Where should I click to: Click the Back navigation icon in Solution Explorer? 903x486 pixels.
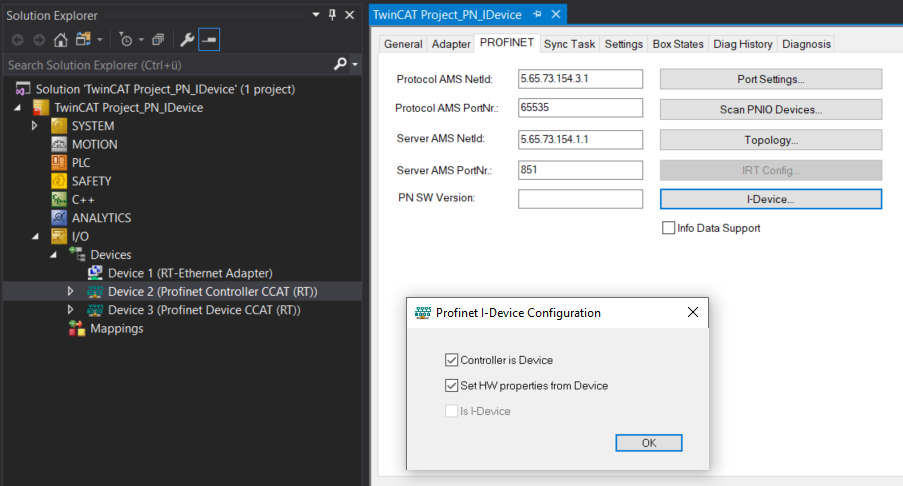click(x=18, y=40)
